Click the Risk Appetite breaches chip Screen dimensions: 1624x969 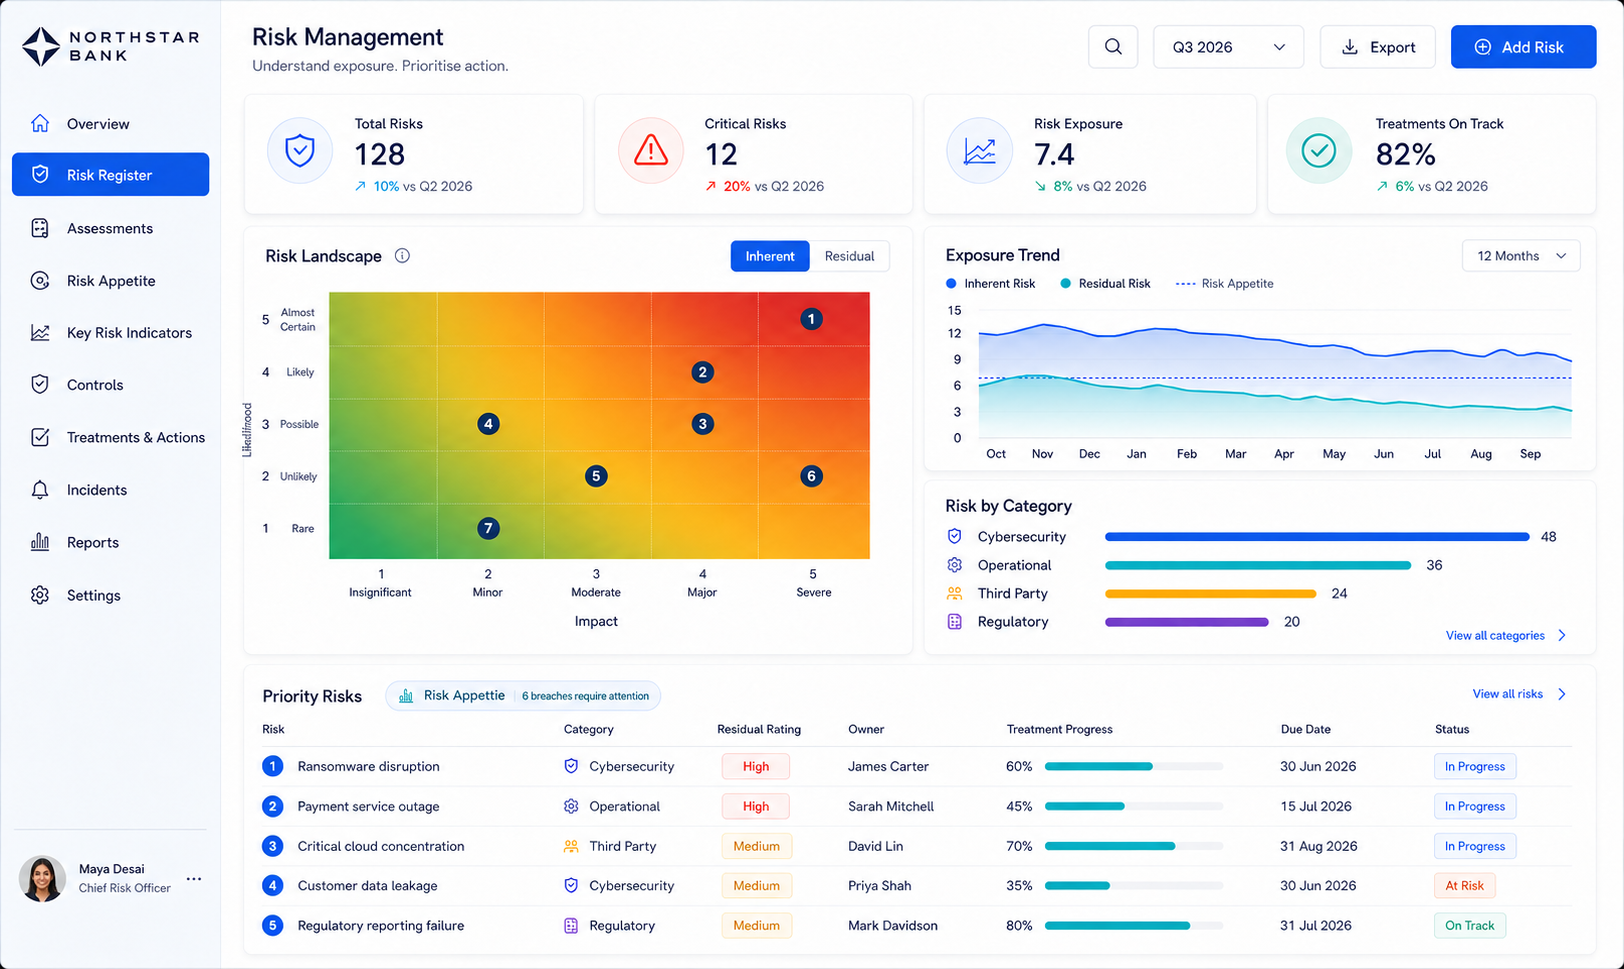tap(523, 696)
